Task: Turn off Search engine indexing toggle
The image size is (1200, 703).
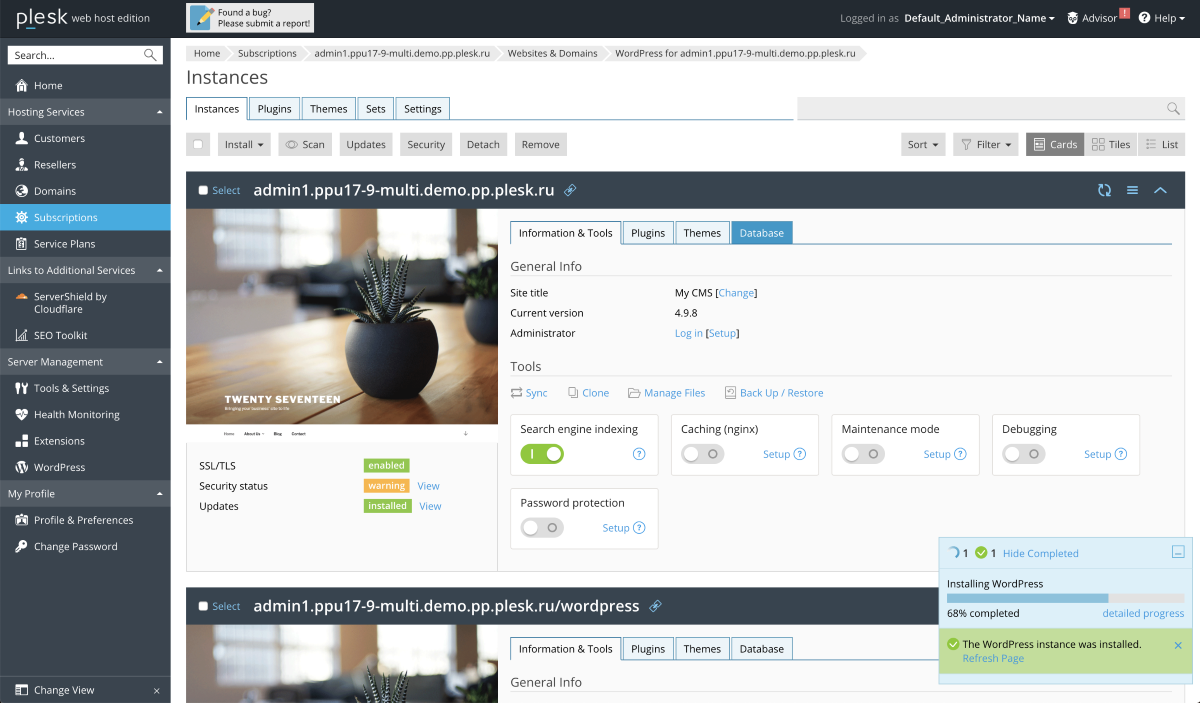Action: click(x=542, y=454)
